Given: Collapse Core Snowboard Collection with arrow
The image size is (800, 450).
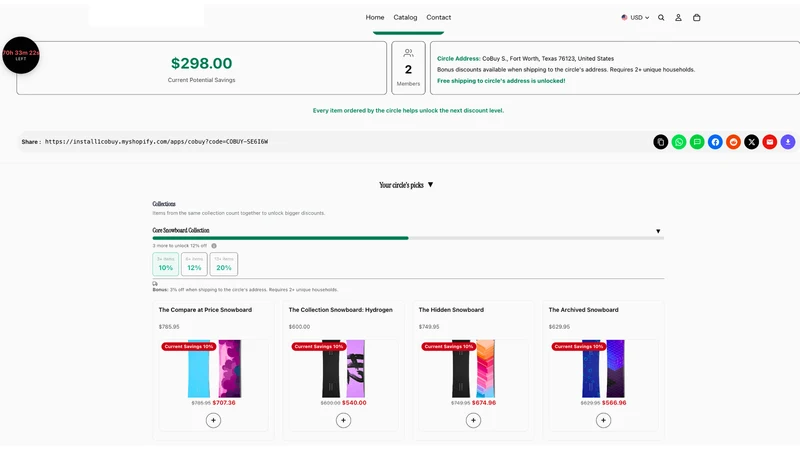Looking at the screenshot, I should coord(658,231).
